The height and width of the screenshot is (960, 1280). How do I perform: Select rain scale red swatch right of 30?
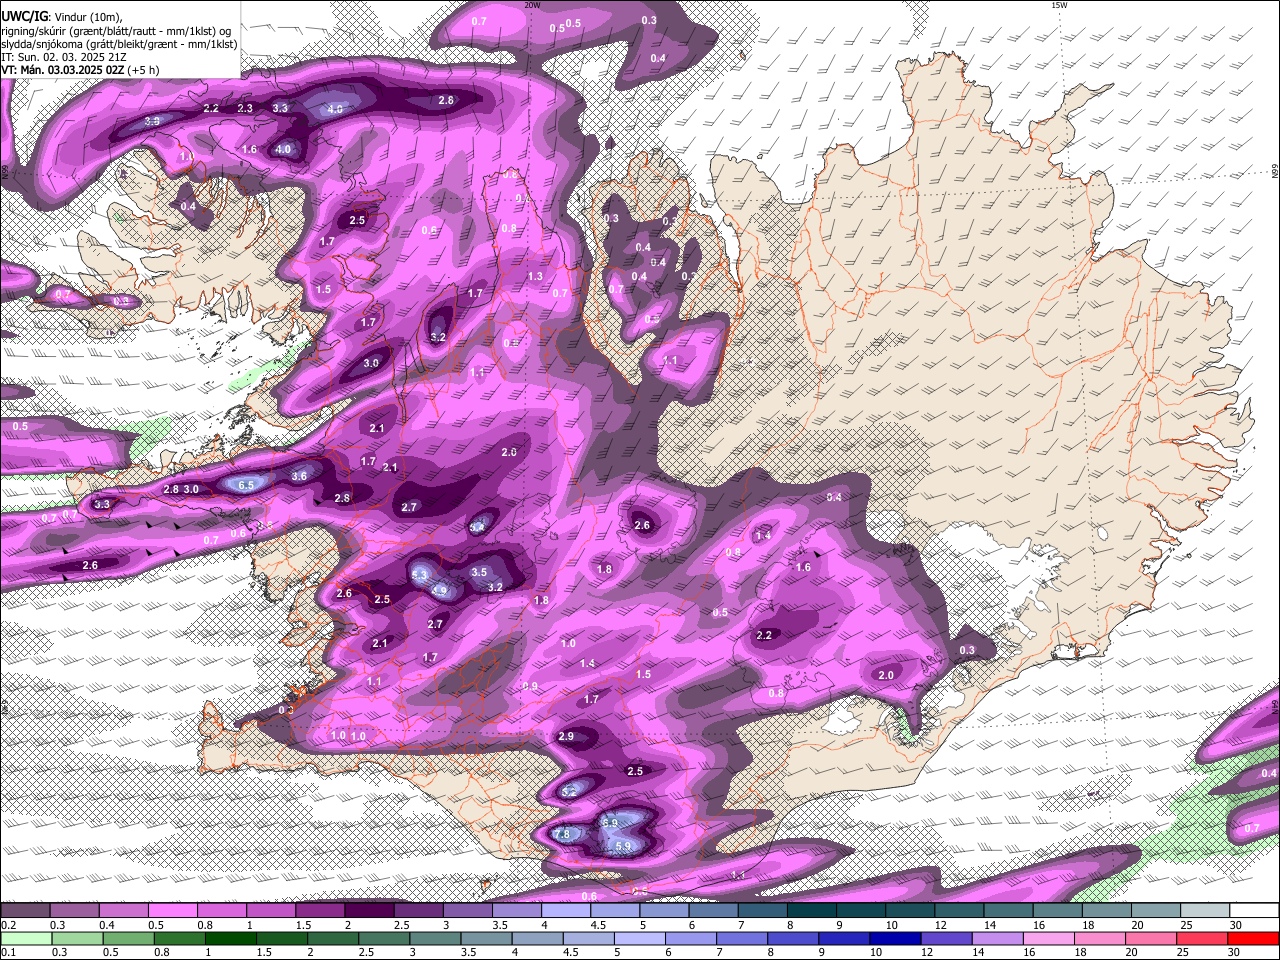click(1253, 938)
